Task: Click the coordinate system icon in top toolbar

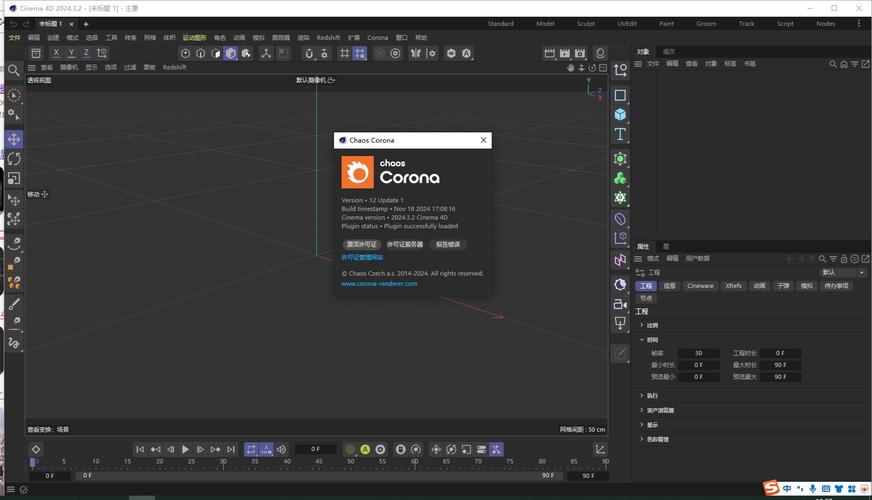Action: tap(102, 53)
